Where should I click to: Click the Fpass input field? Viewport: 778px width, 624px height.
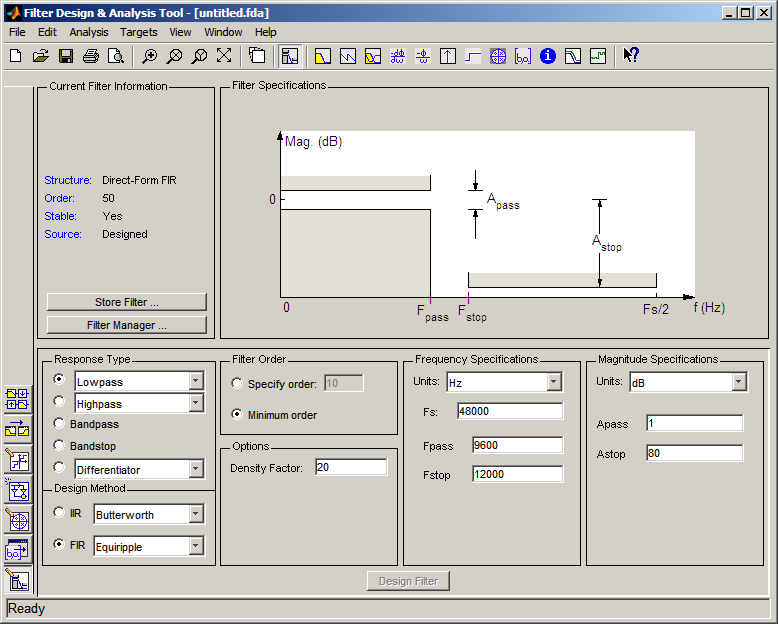[x=518, y=445]
